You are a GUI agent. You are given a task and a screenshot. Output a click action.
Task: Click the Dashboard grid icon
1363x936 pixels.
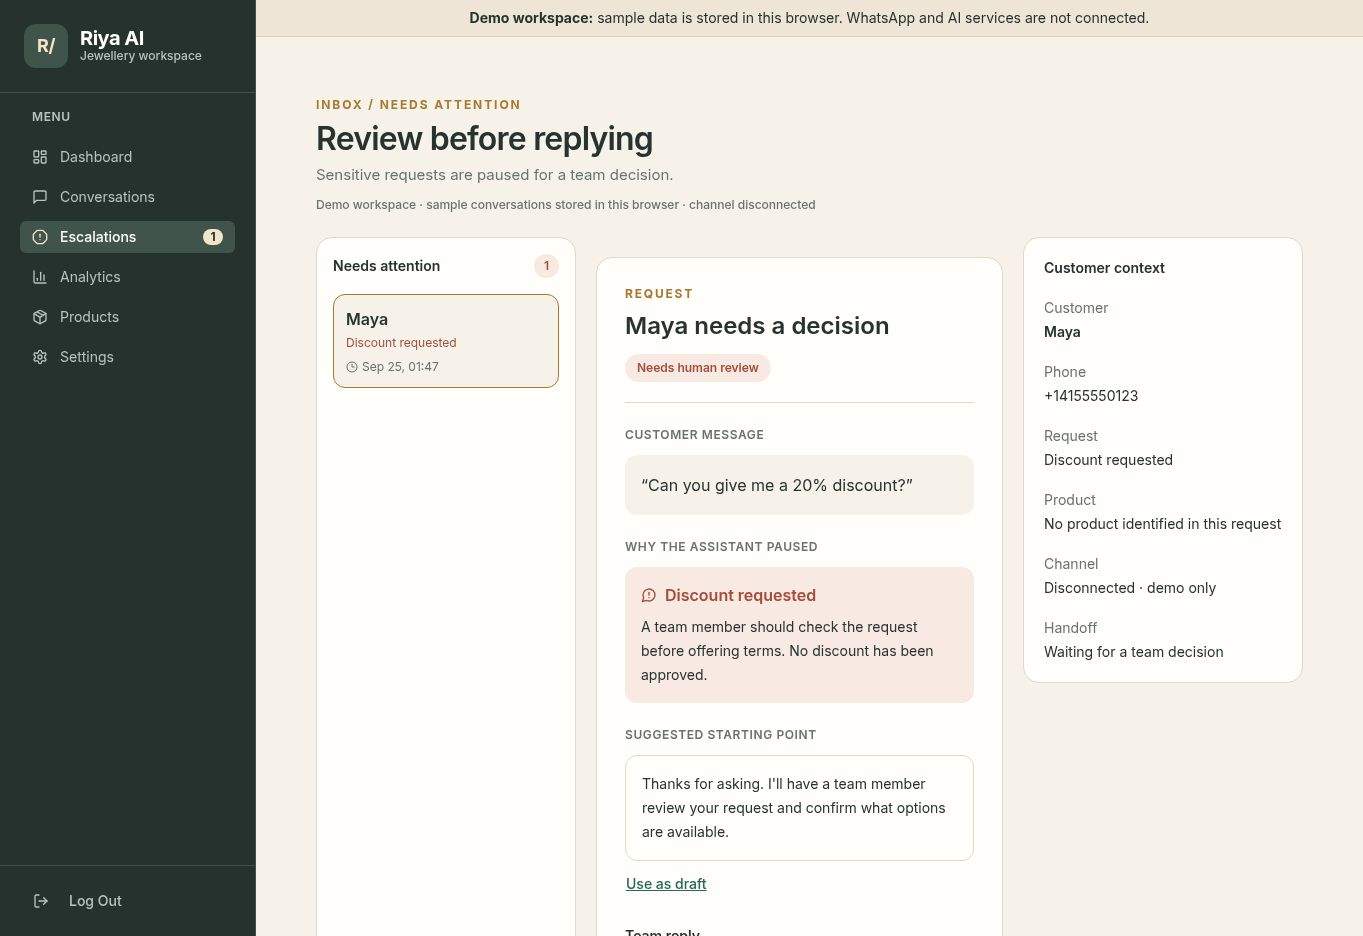coord(40,157)
